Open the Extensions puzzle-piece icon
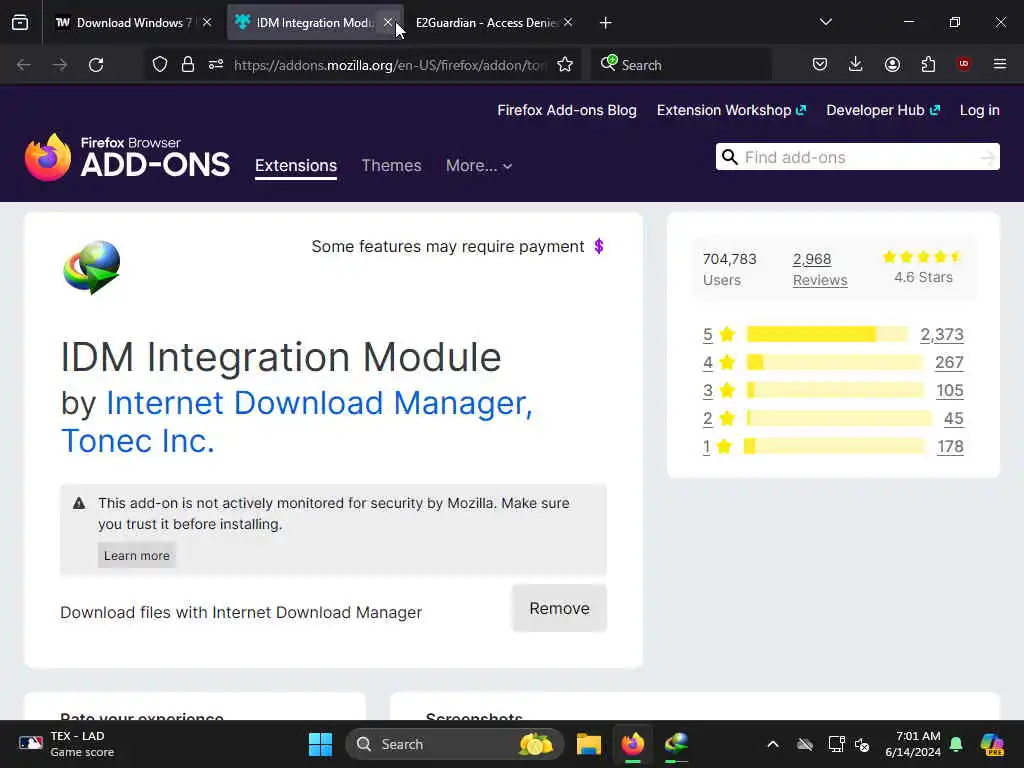 [928, 64]
